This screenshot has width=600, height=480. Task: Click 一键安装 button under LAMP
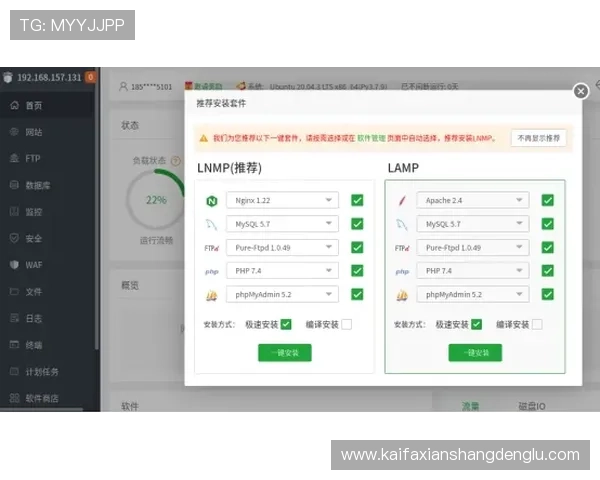[475, 353]
